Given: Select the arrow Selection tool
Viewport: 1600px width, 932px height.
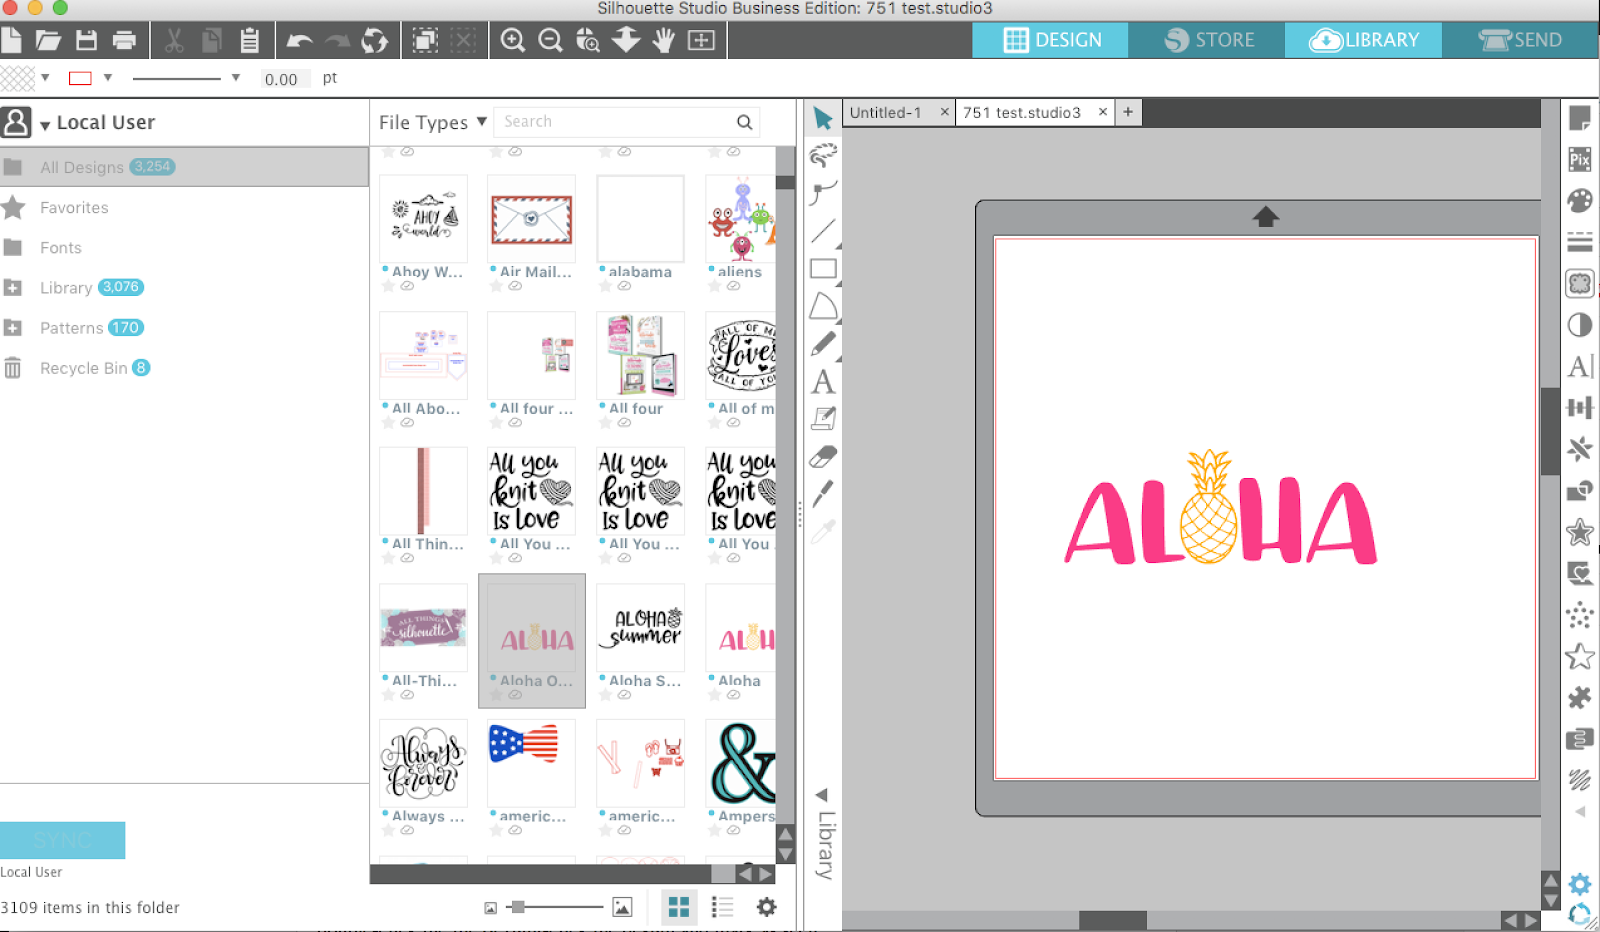Looking at the screenshot, I should [822, 118].
